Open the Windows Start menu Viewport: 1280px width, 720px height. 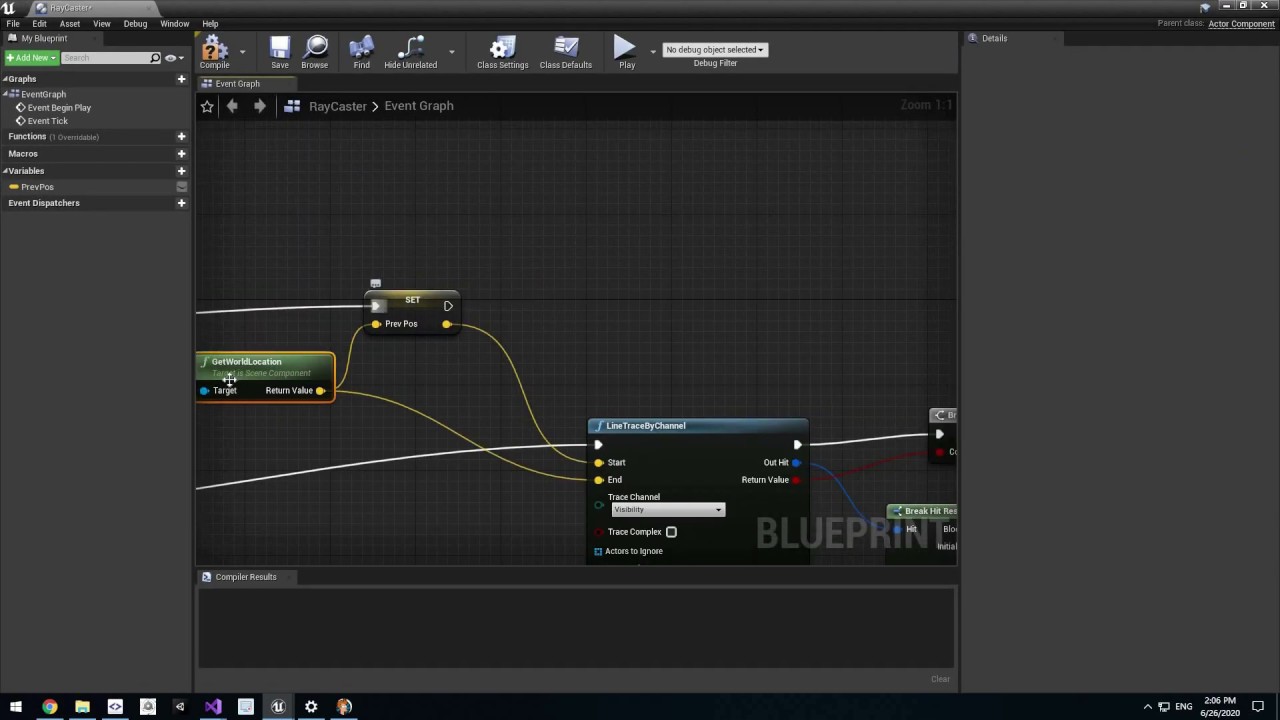[x=16, y=707]
